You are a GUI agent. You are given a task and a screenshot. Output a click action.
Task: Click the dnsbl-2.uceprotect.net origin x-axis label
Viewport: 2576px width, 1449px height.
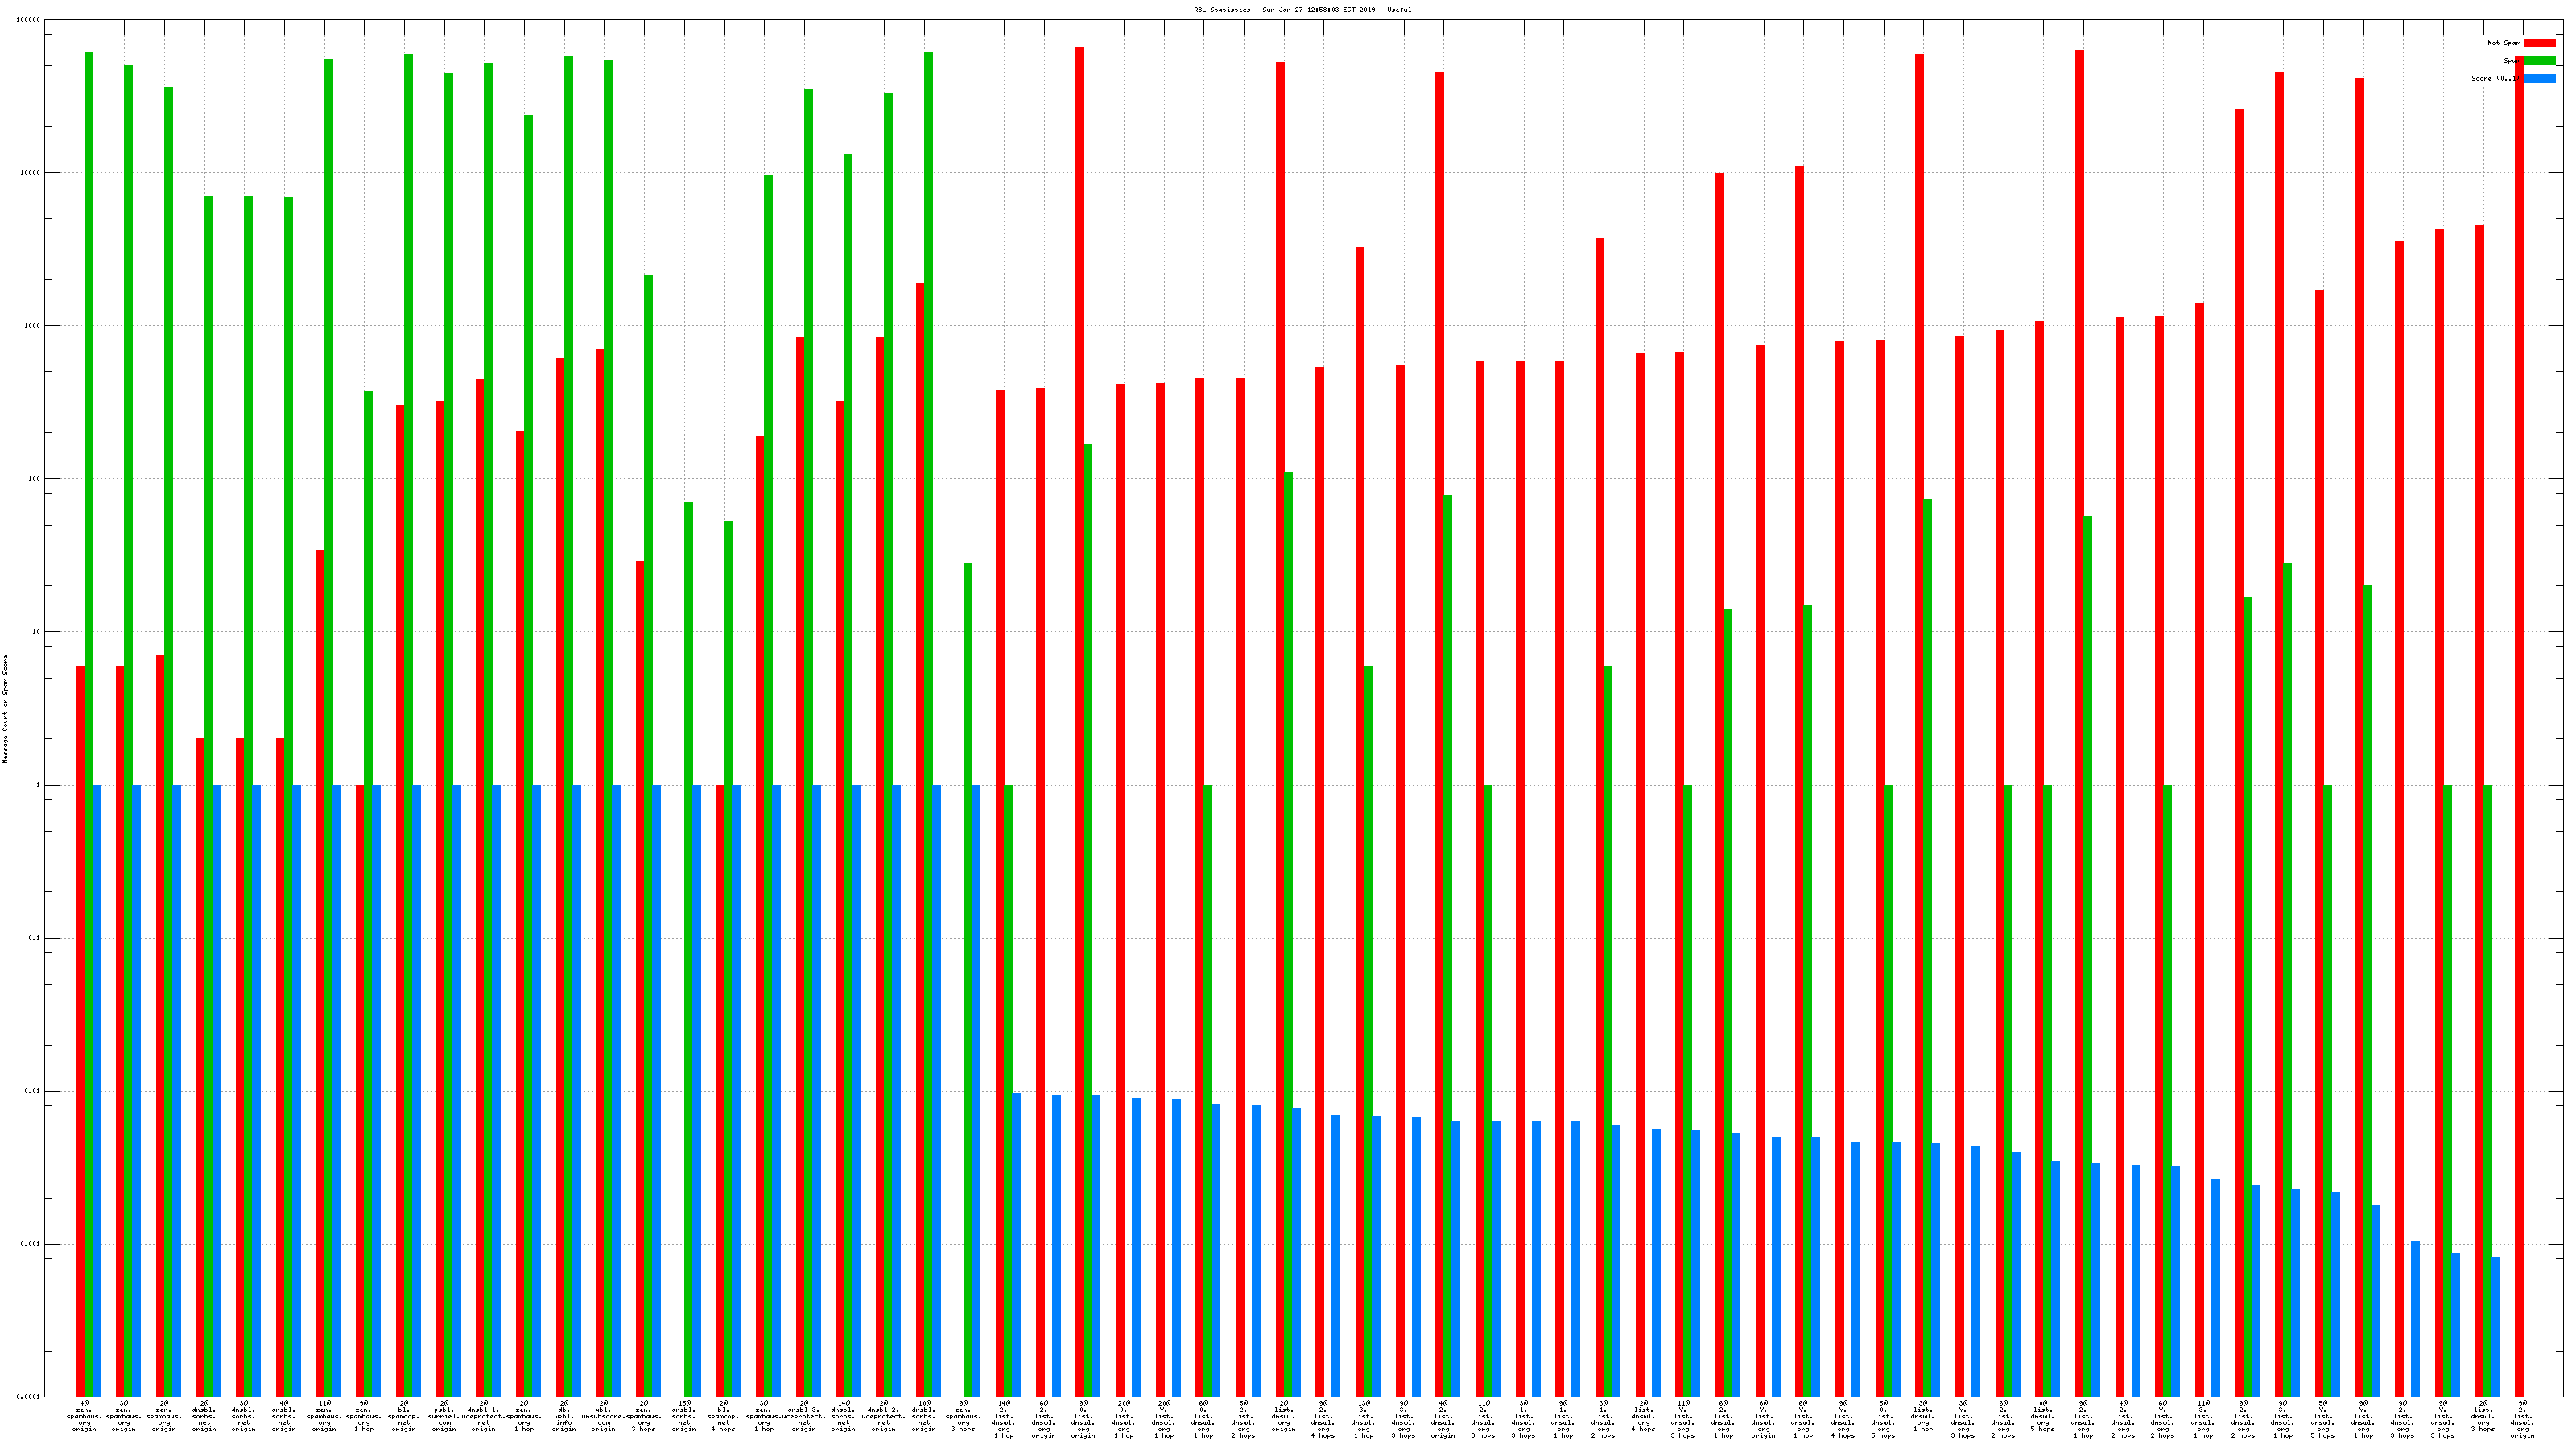click(884, 1416)
